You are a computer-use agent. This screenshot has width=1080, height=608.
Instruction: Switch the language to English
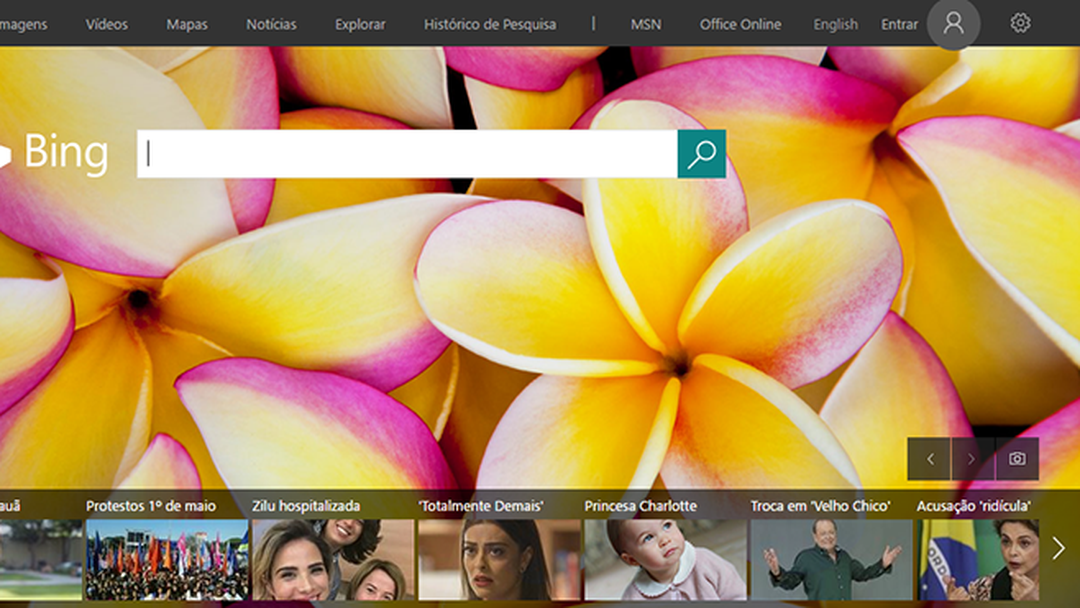tap(835, 24)
